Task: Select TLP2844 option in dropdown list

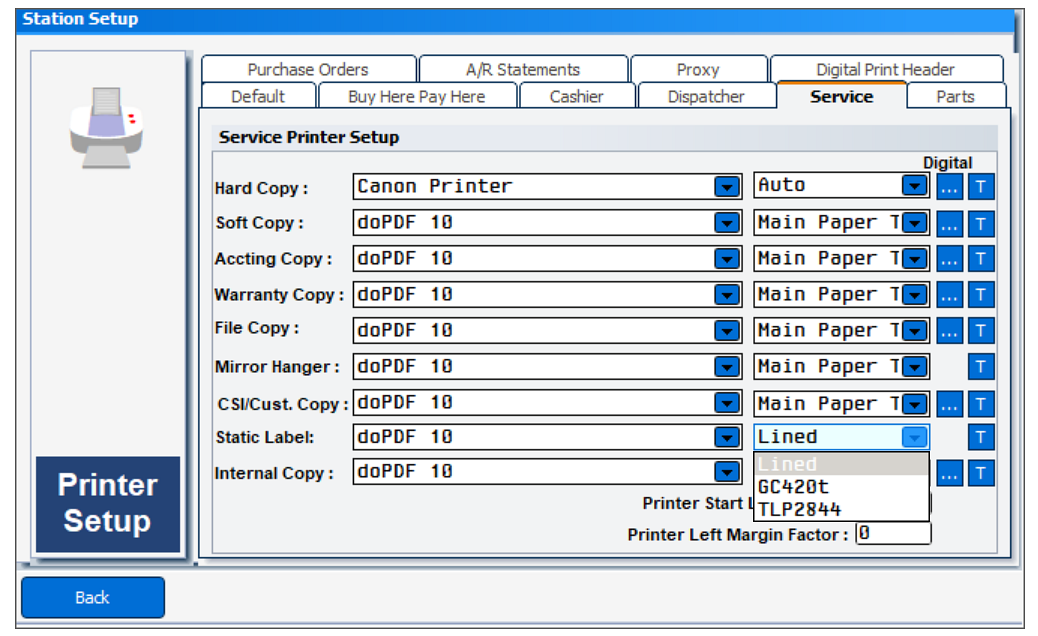Action: click(841, 510)
